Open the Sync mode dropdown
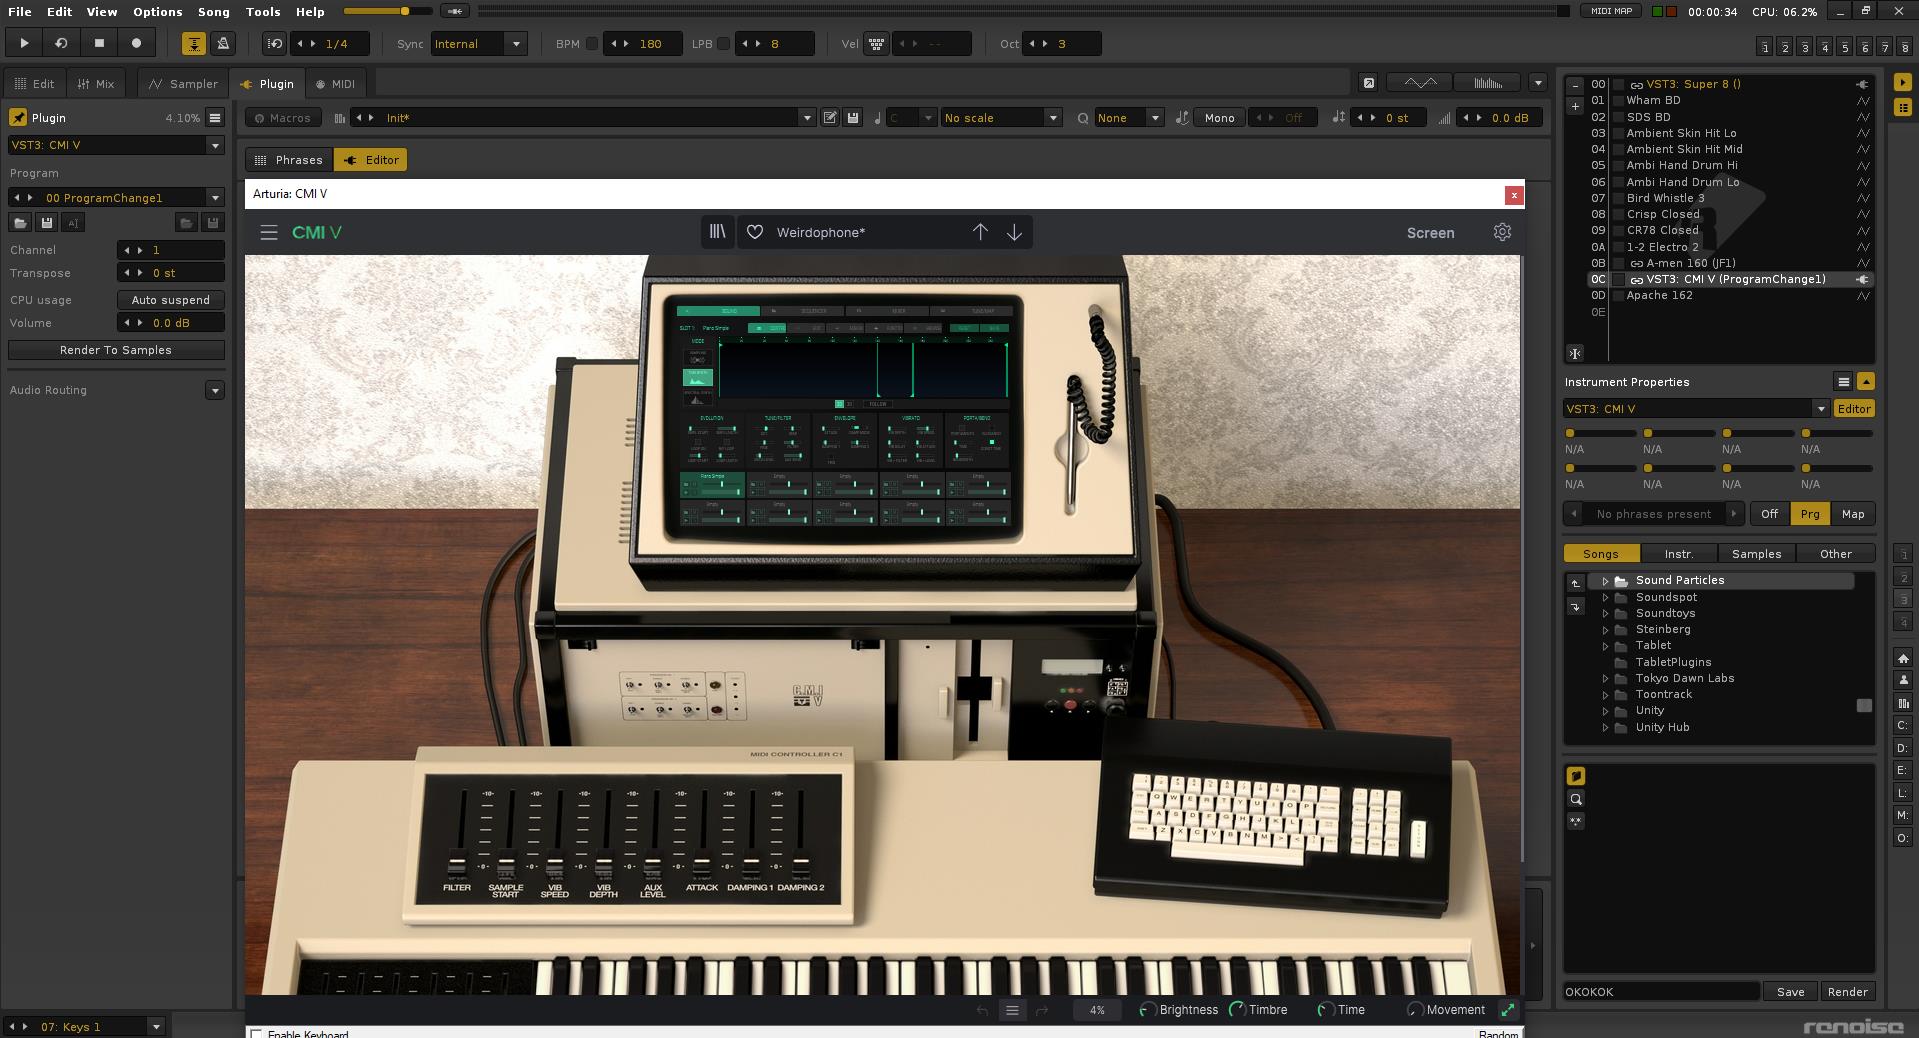This screenshot has width=1919, height=1038. click(479, 44)
